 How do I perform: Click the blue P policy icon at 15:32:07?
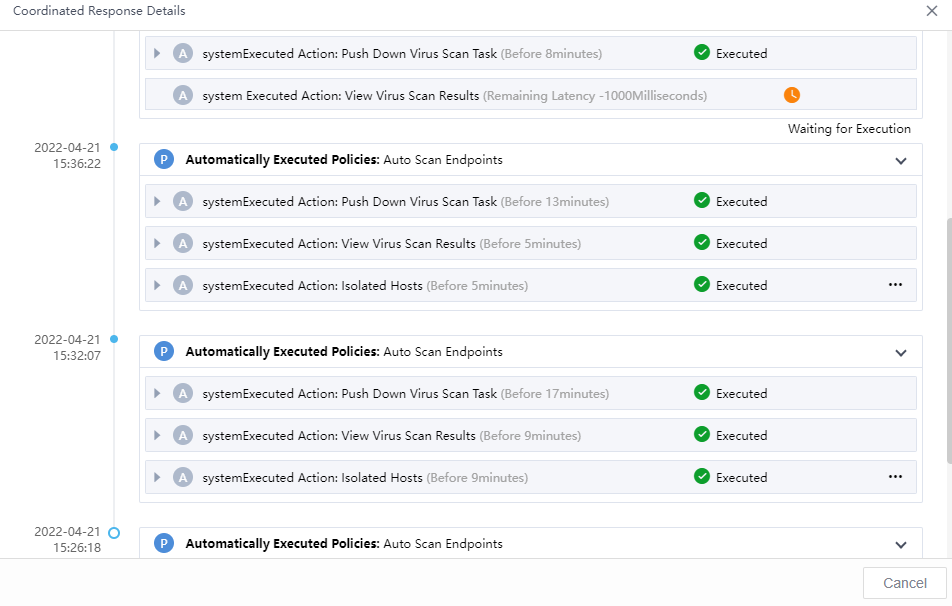click(x=165, y=352)
